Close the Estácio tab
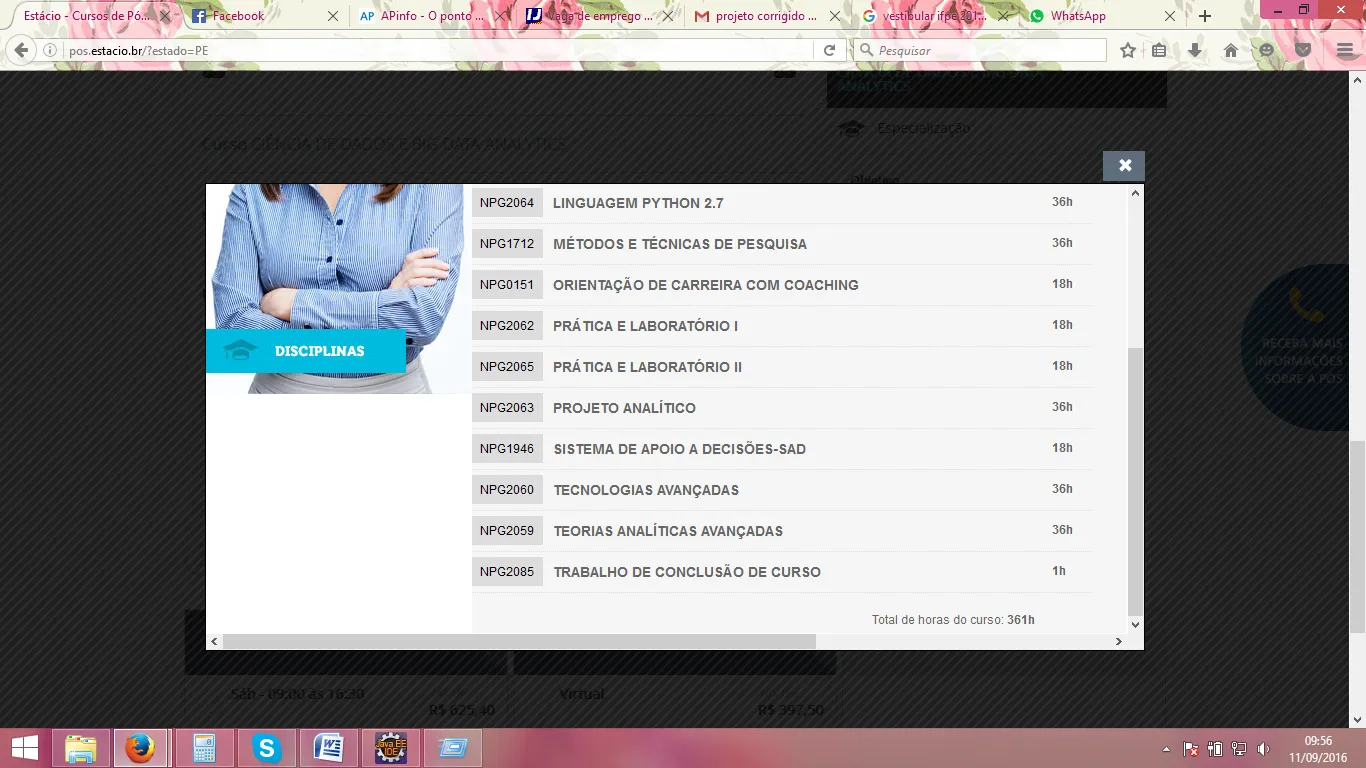 [165, 16]
